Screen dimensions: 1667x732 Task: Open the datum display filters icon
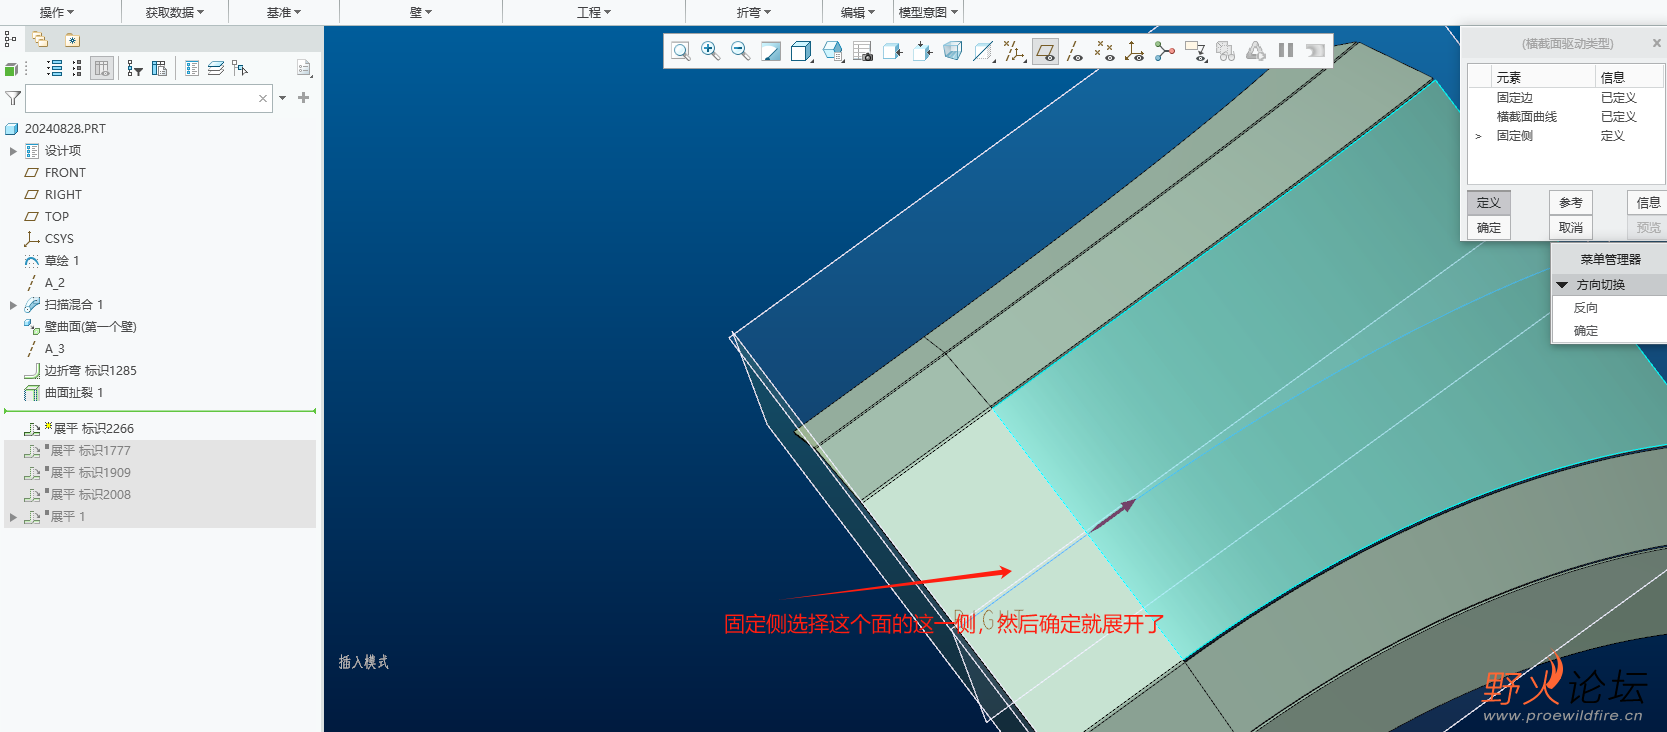tap(1015, 51)
